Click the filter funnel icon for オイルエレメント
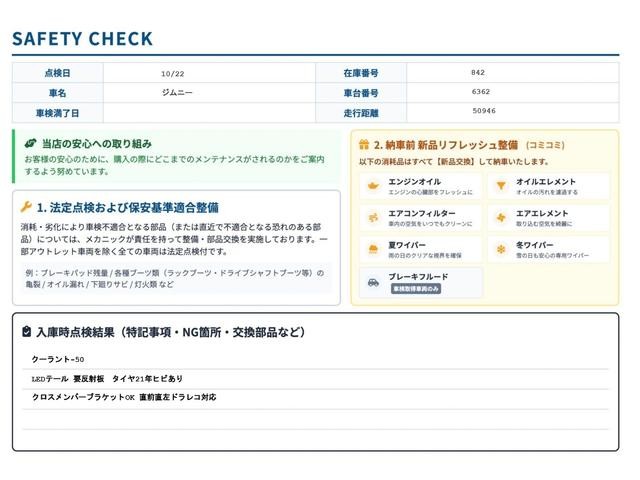The height and width of the screenshot is (480, 640). 501,186
